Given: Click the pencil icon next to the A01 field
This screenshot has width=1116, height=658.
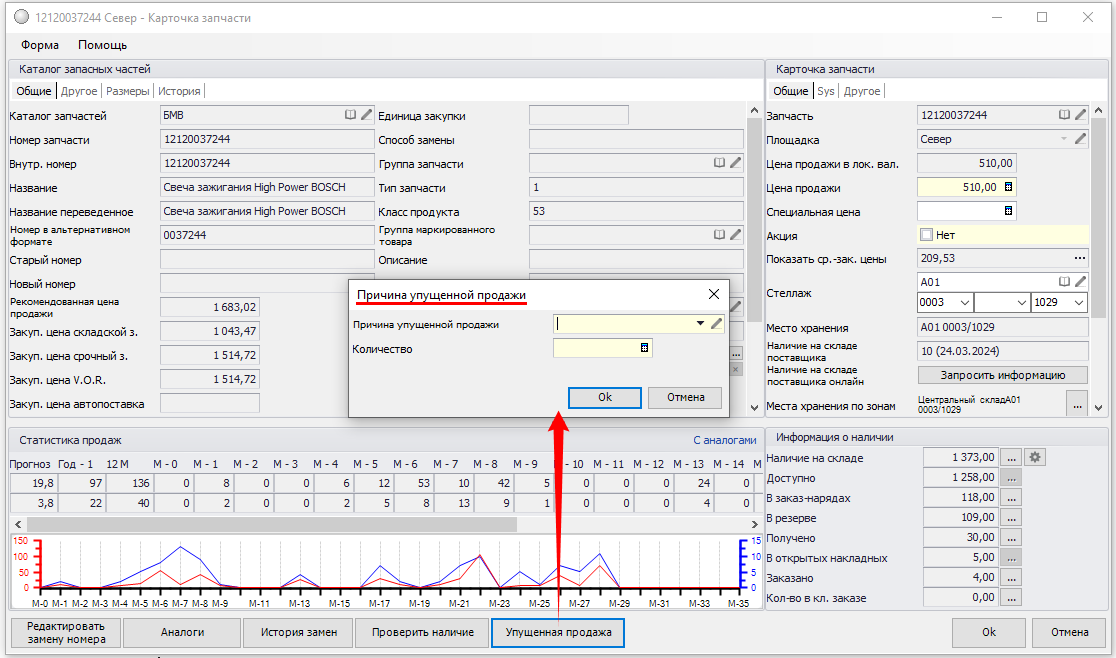Looking at the screenshot, I should tap(1080, 283).
